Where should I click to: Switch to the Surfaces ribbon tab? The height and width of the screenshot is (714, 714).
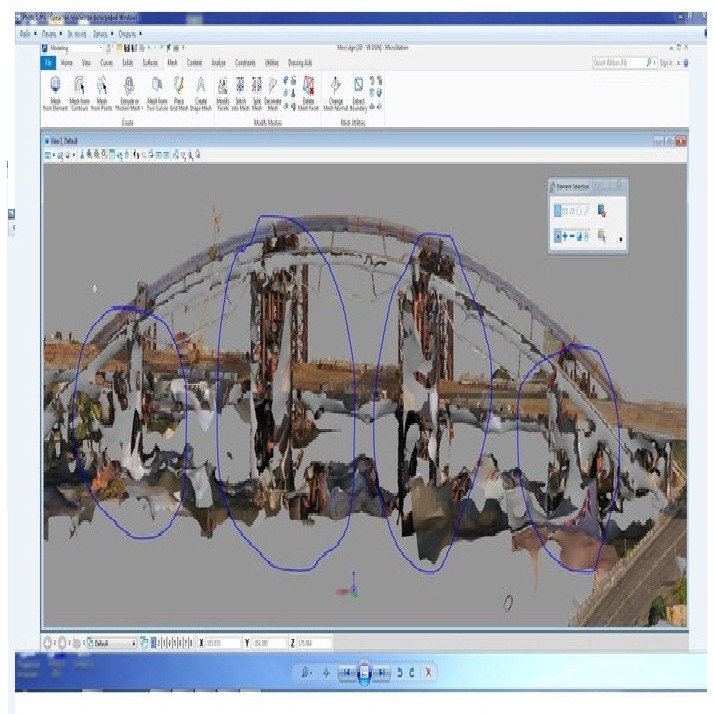(x=150, y=63)
